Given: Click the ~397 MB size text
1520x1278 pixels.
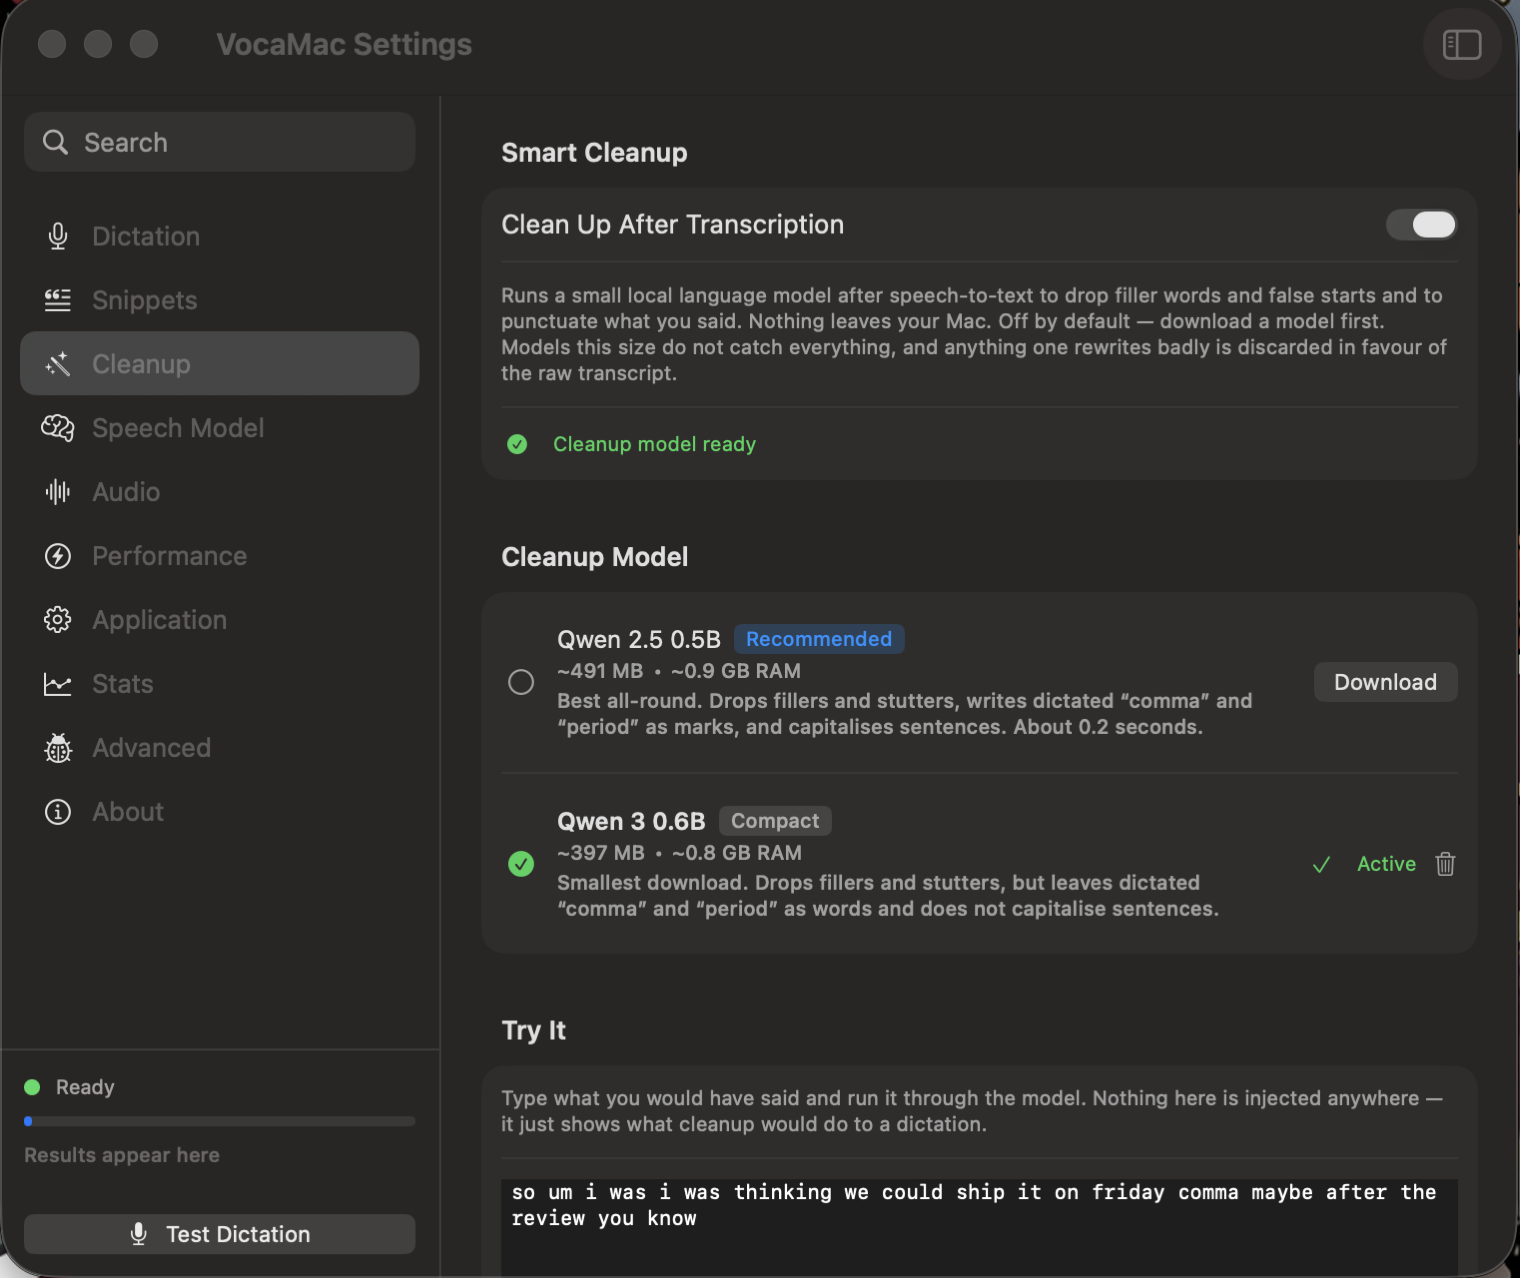Looking at the screenshot, I should tap(601, 853).
